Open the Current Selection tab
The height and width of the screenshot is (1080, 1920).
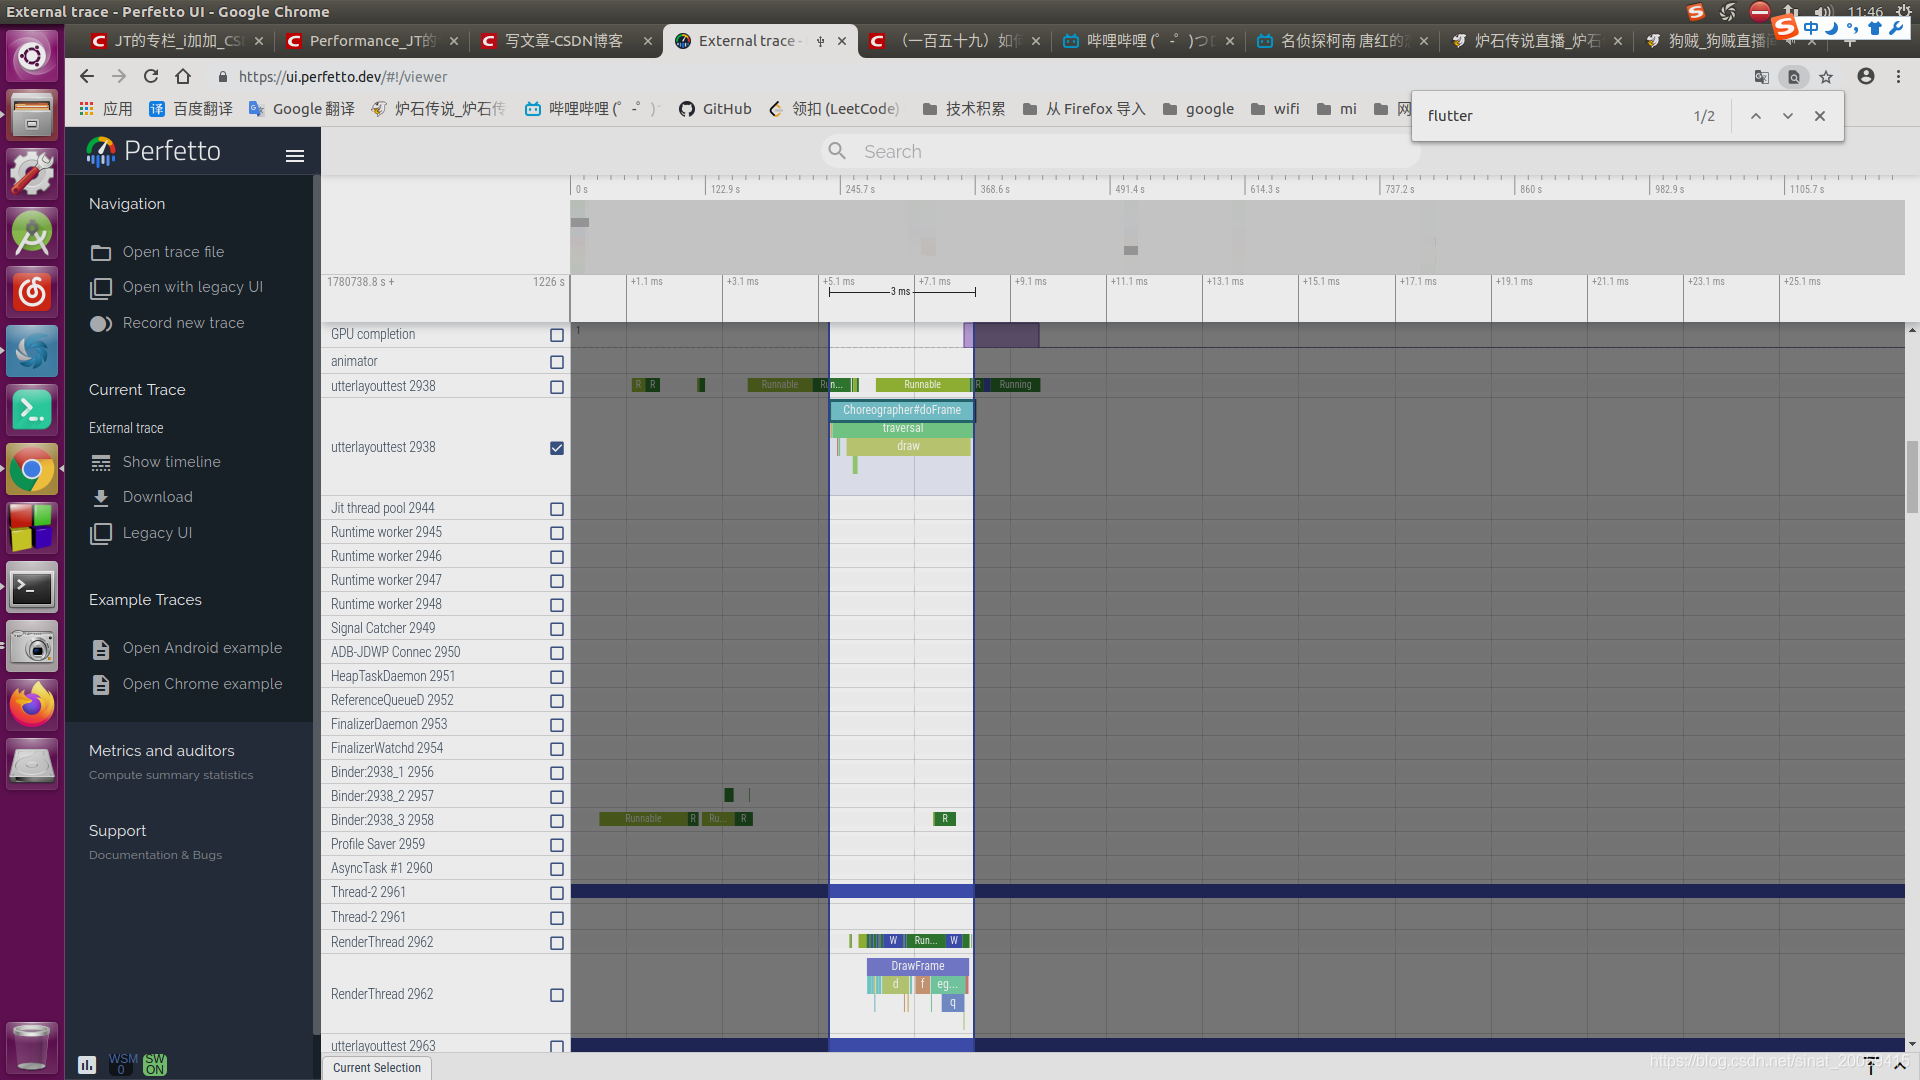point(377,1068)
